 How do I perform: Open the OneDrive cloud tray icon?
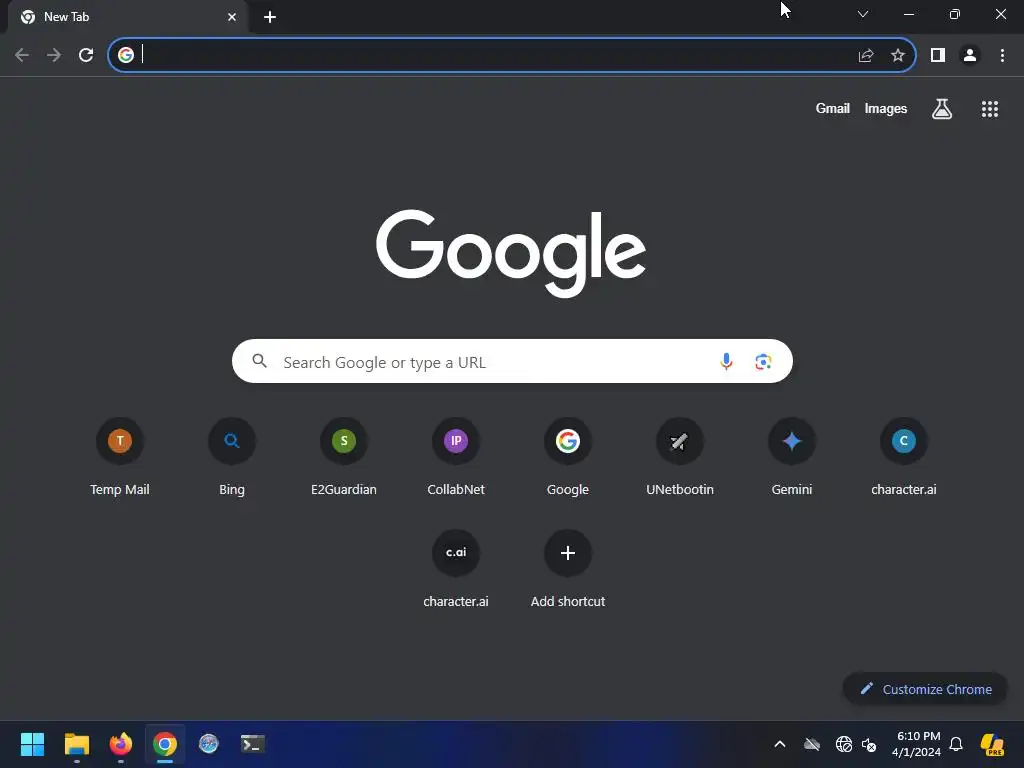pyautogui.click(x=812, y=744)
